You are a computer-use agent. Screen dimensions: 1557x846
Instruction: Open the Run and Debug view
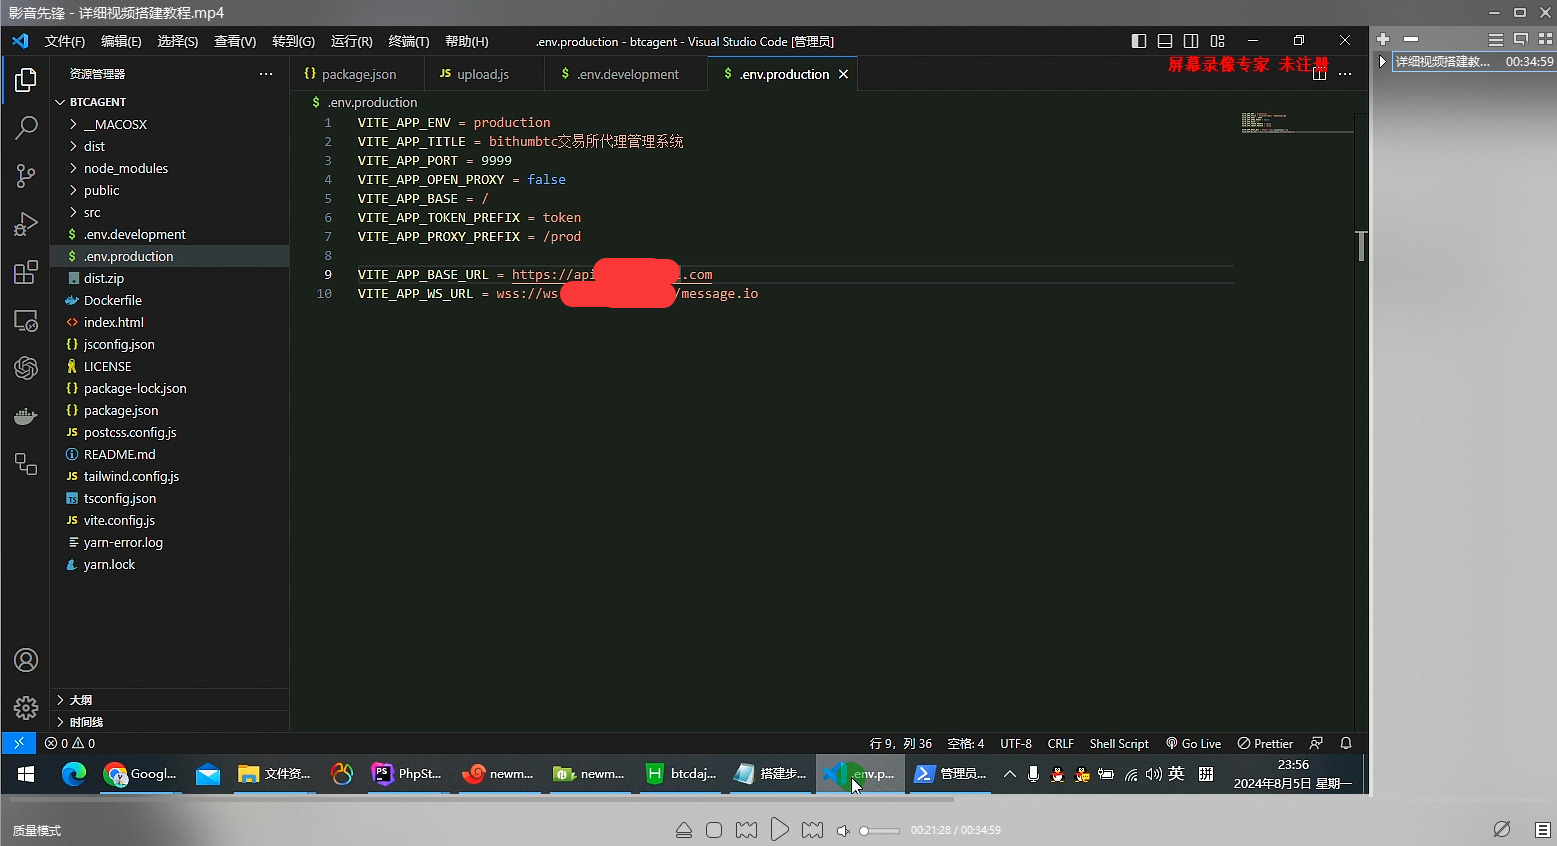click(x=26, y=224)
